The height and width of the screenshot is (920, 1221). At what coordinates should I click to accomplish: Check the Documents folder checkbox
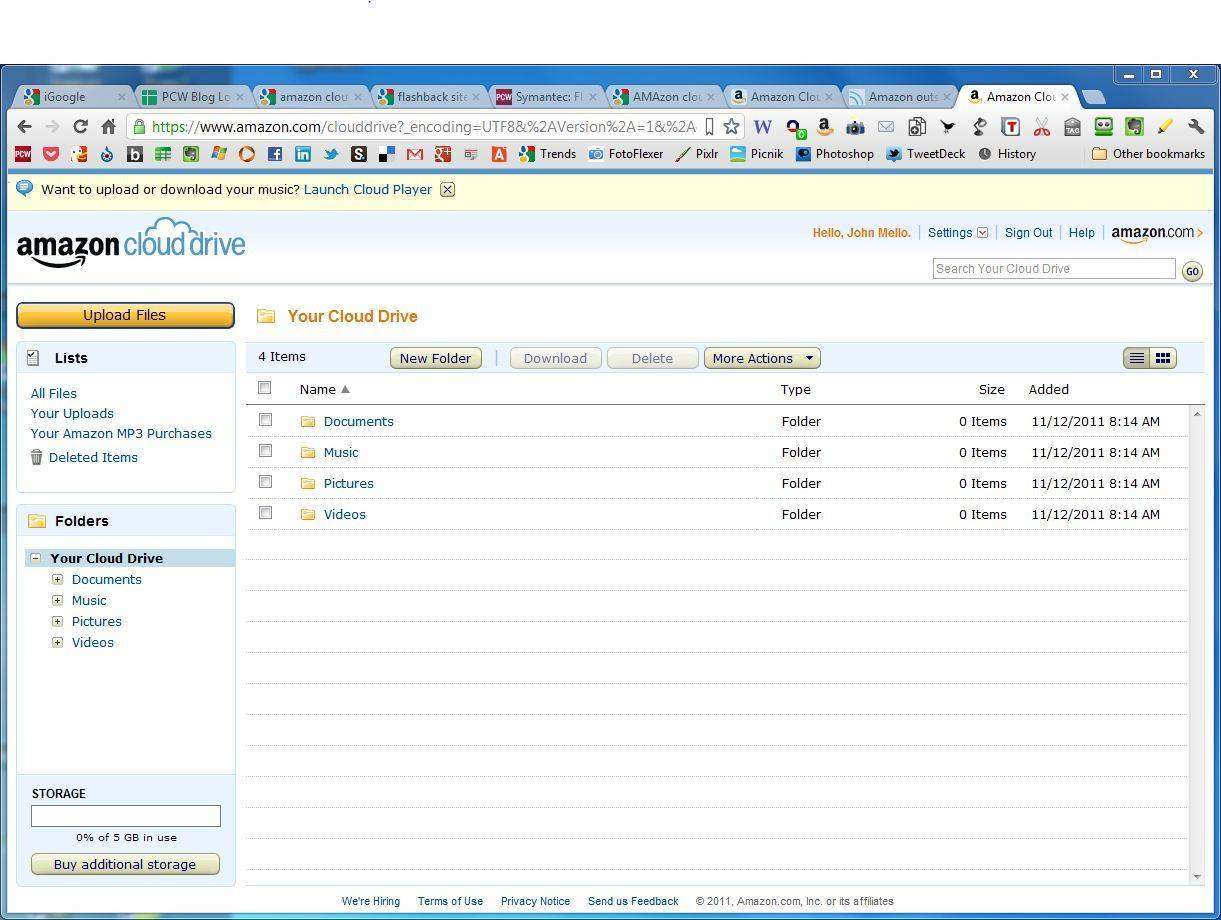point(265,420)
